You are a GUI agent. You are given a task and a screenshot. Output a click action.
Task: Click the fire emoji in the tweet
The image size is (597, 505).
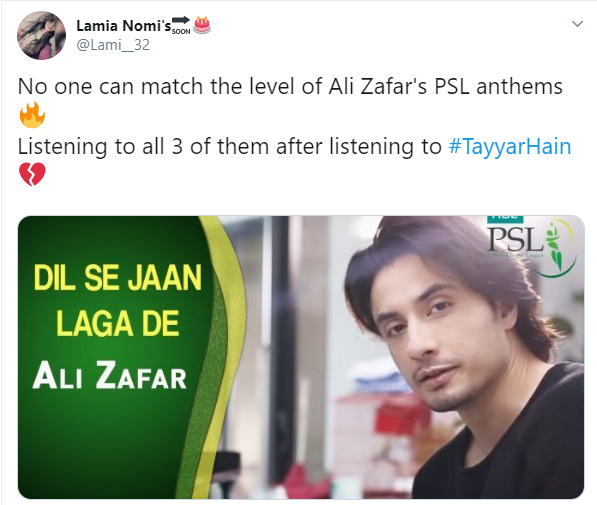point(32,115)
